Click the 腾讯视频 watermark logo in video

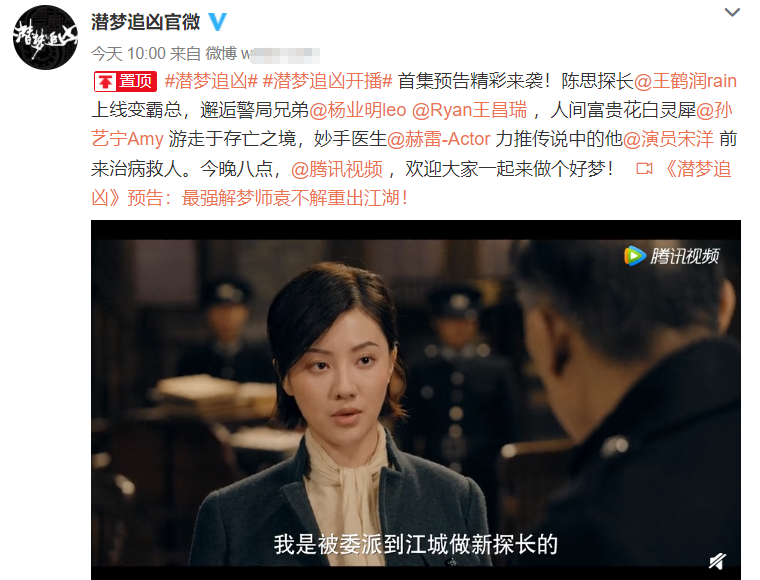tap(671, 256)
